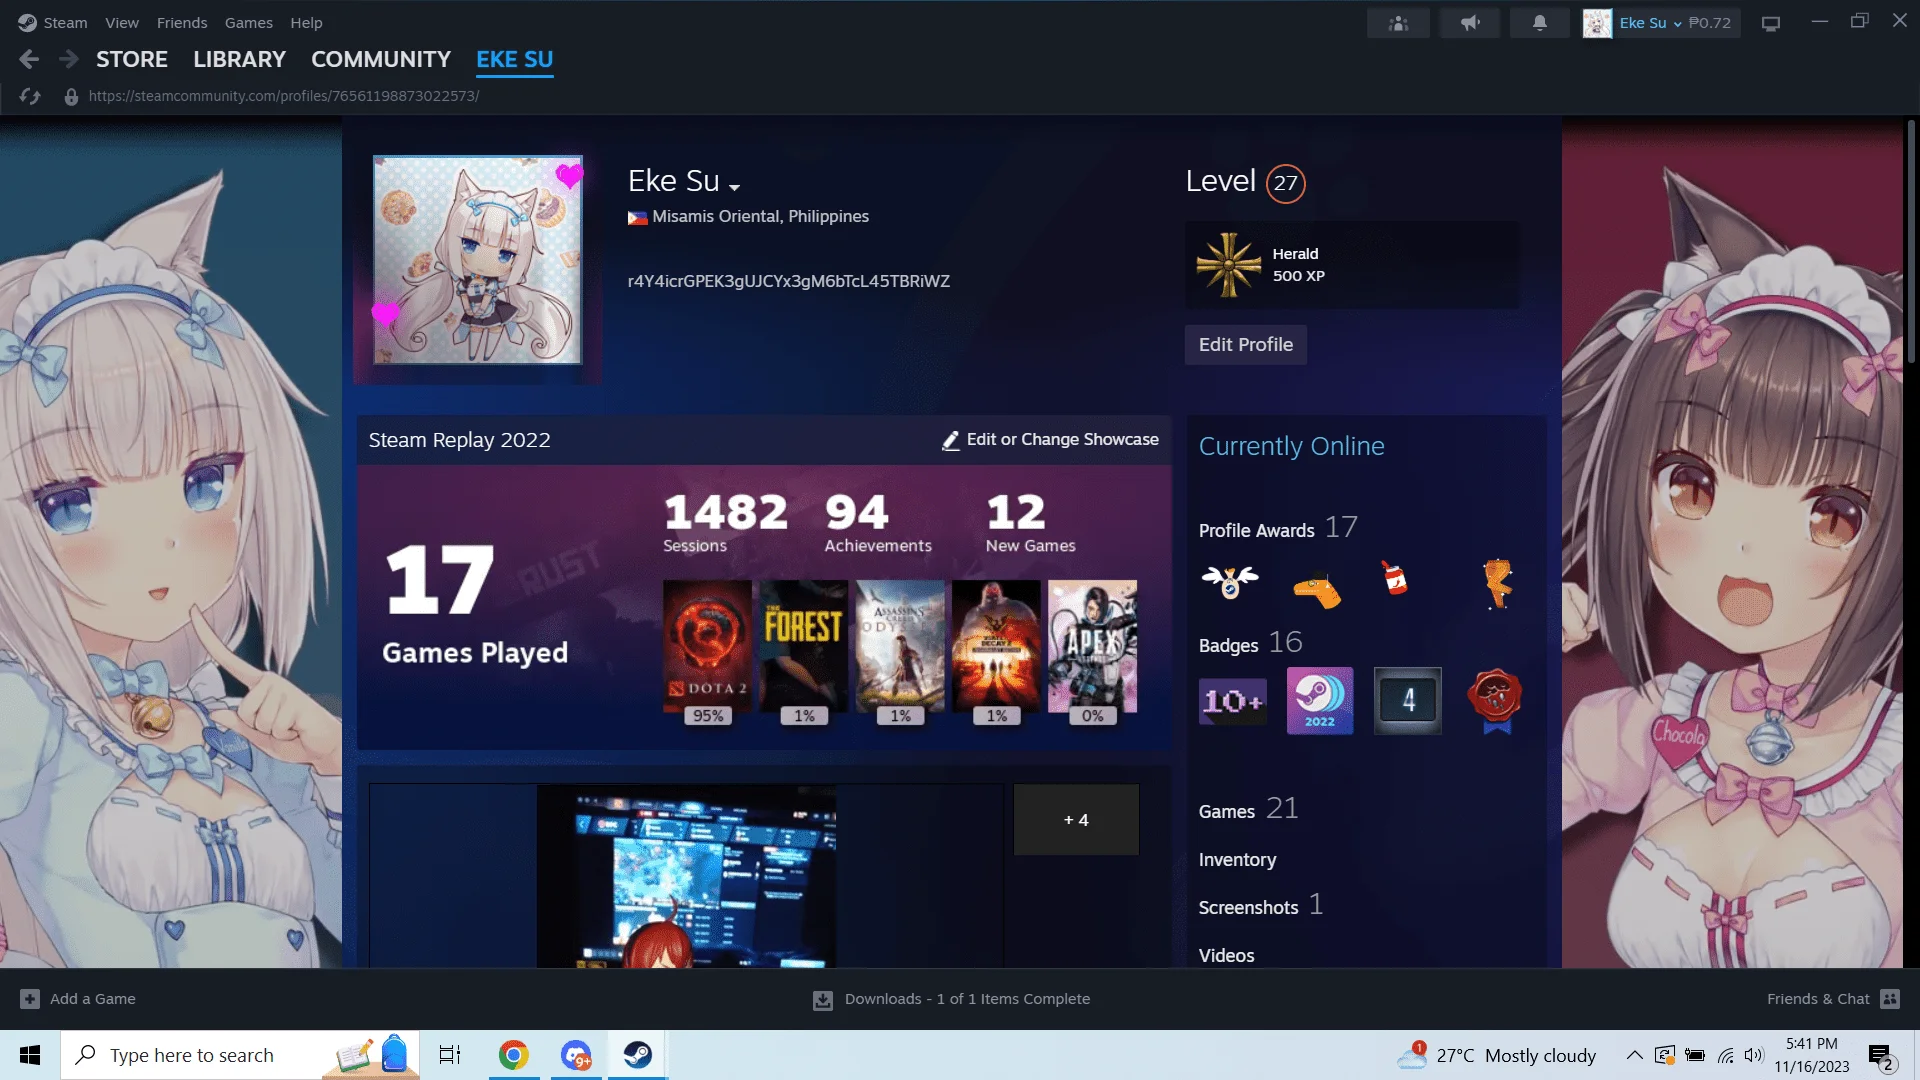Open the weather widget in taskbar

coord(1497,1055)
